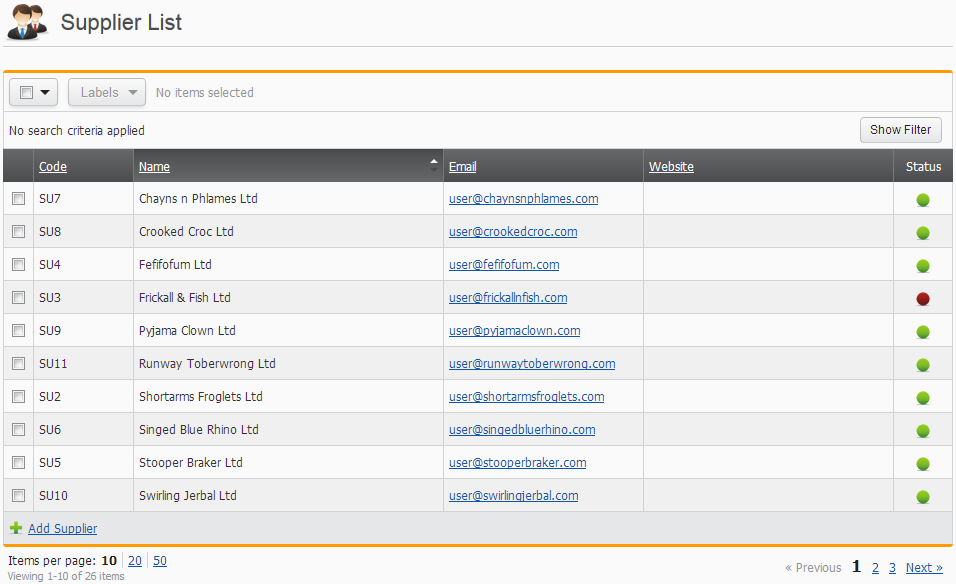Click green status dot for Crooked Croc Ltd
The image size is (956, 584).
click(923, 232)
